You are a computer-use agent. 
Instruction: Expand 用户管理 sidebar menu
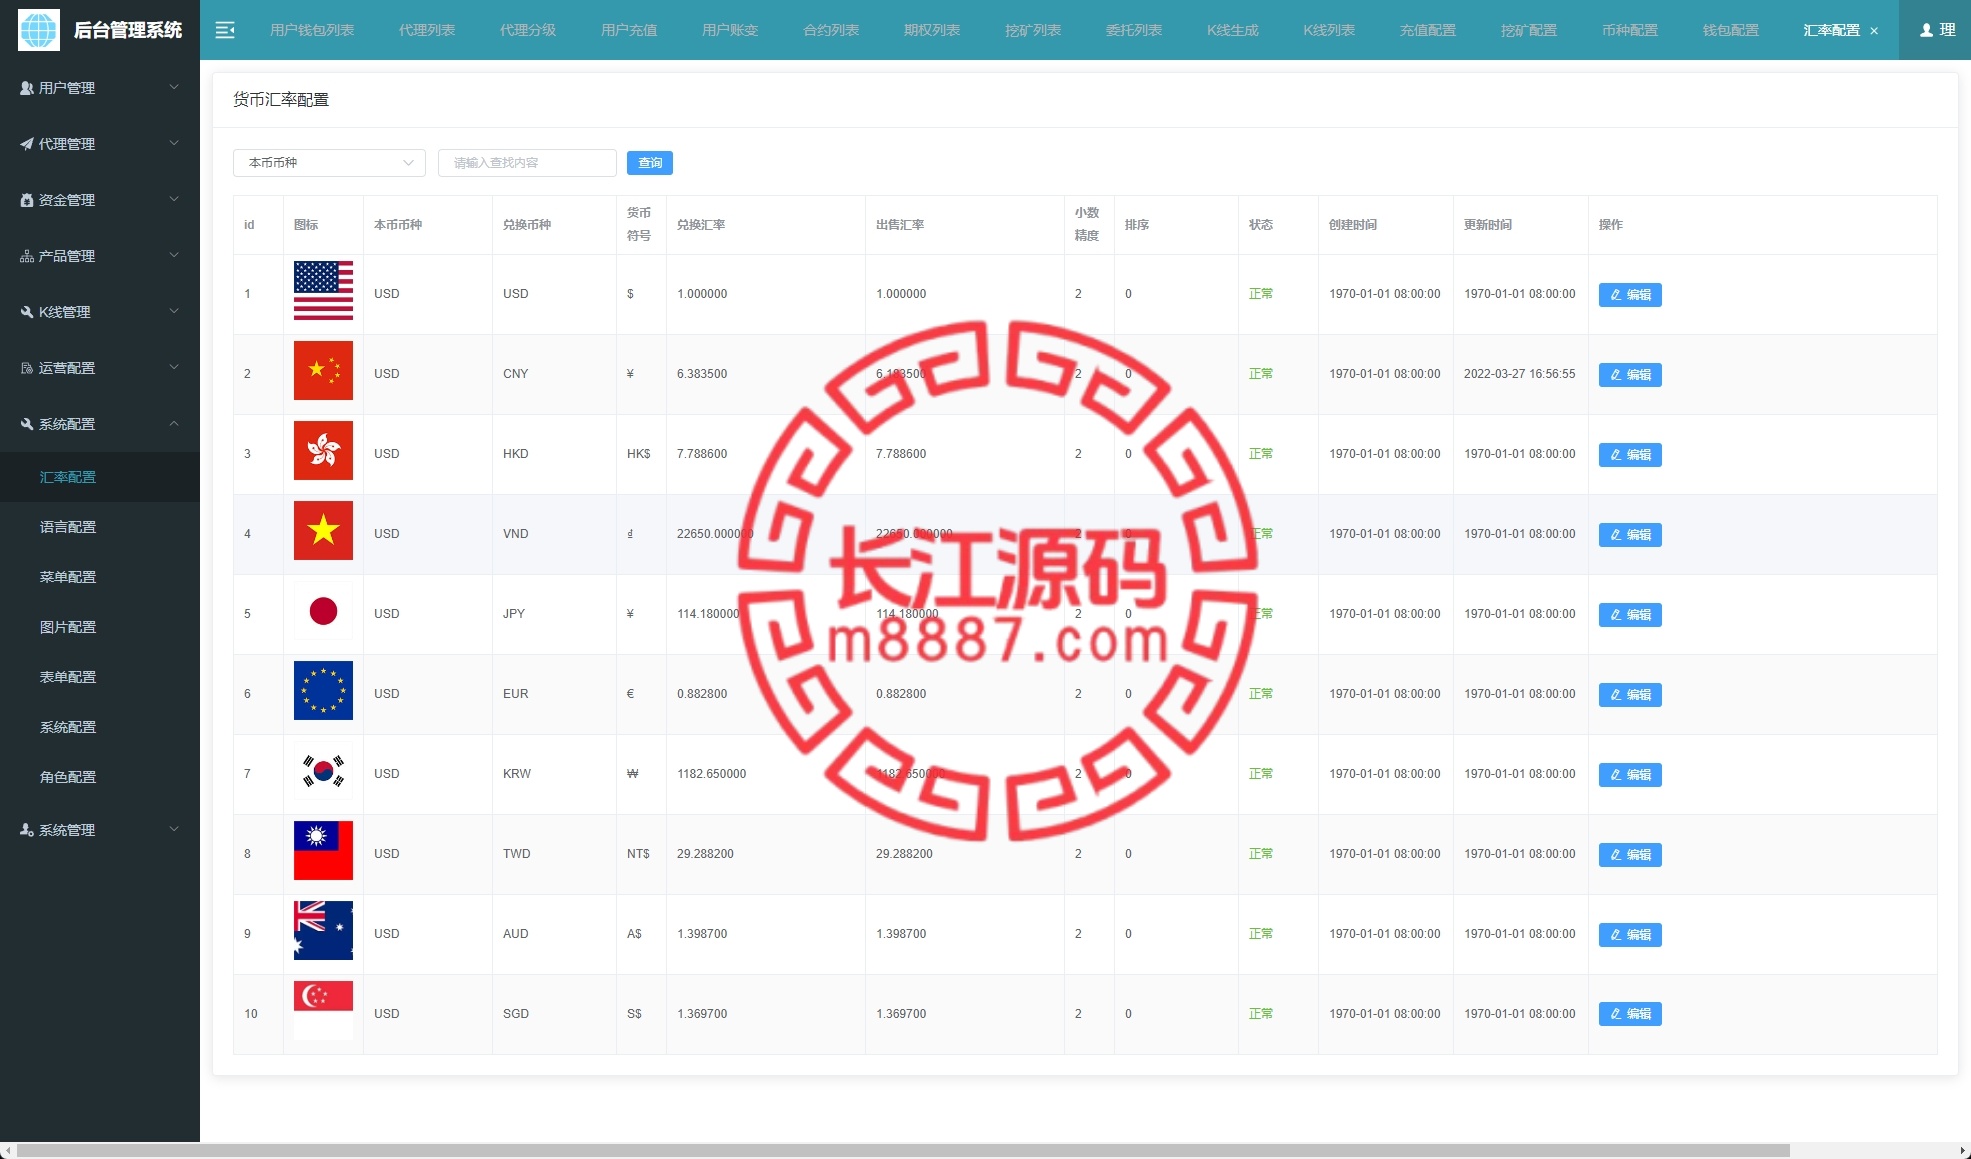coord(100,88)
